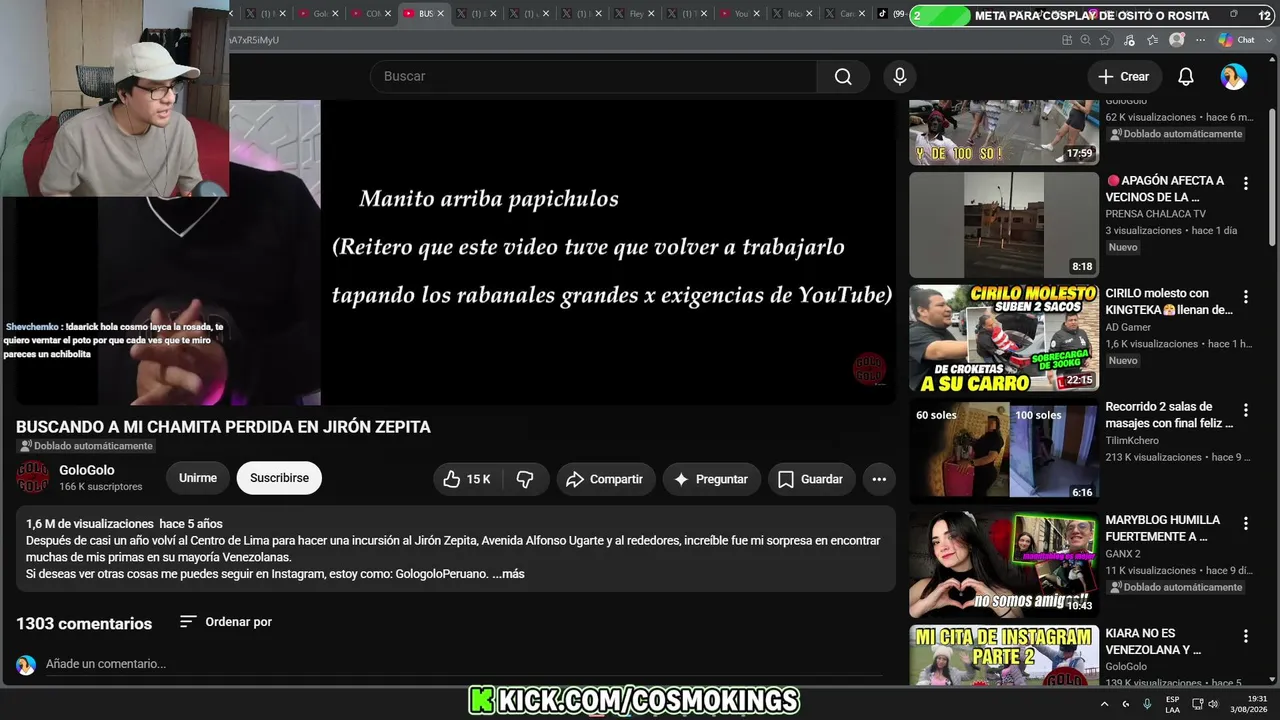Switch to the Gol YouTube browser tab
This screenshot has width=1280, height=720.
tap(319, 14)
